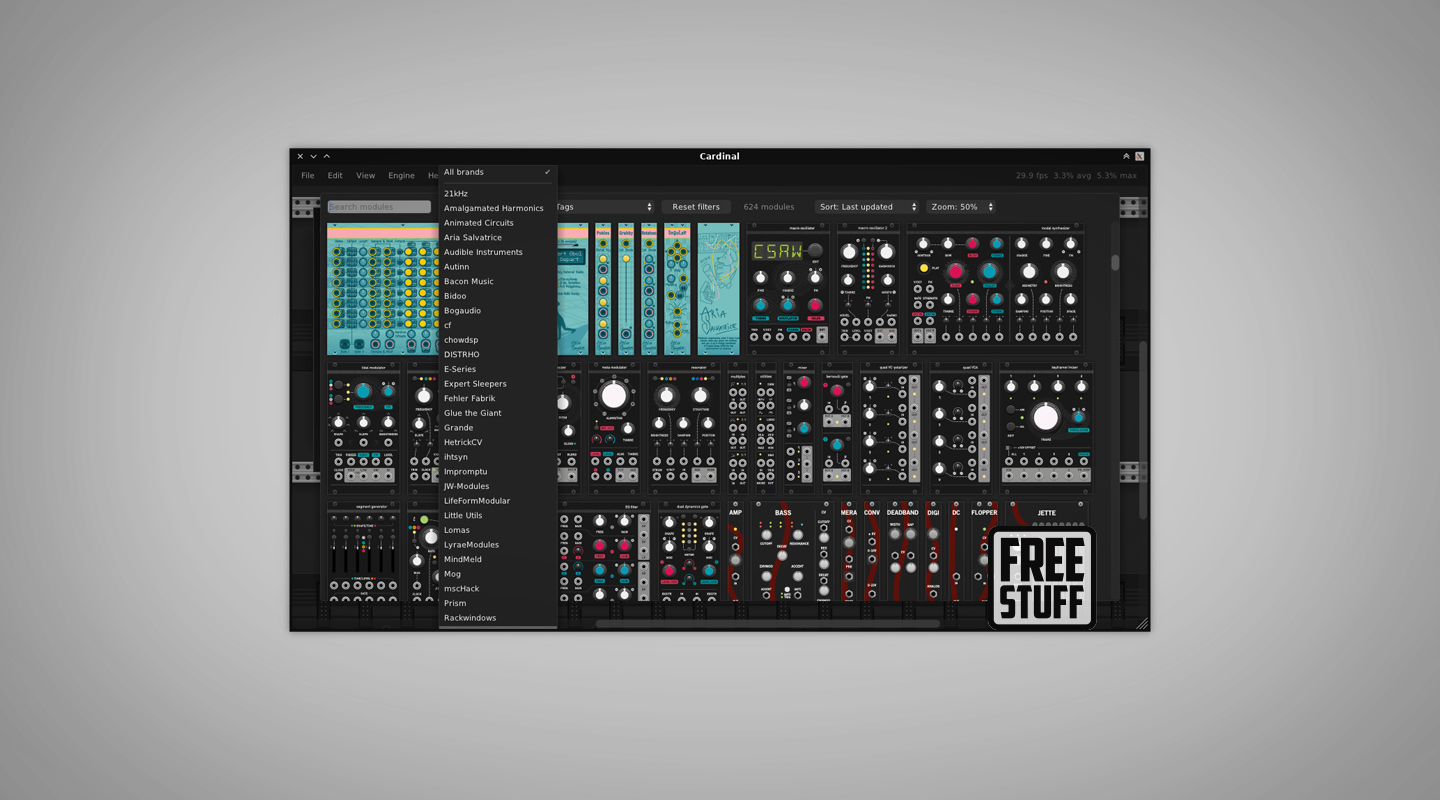Select the MERA module thumbnail
Screen dimensions: 1440x800
[x=849, y=552]
